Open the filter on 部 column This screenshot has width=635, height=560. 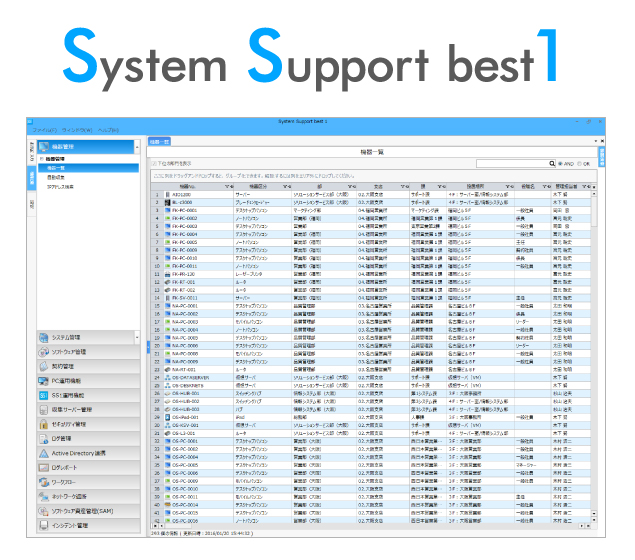pos(352,187)
